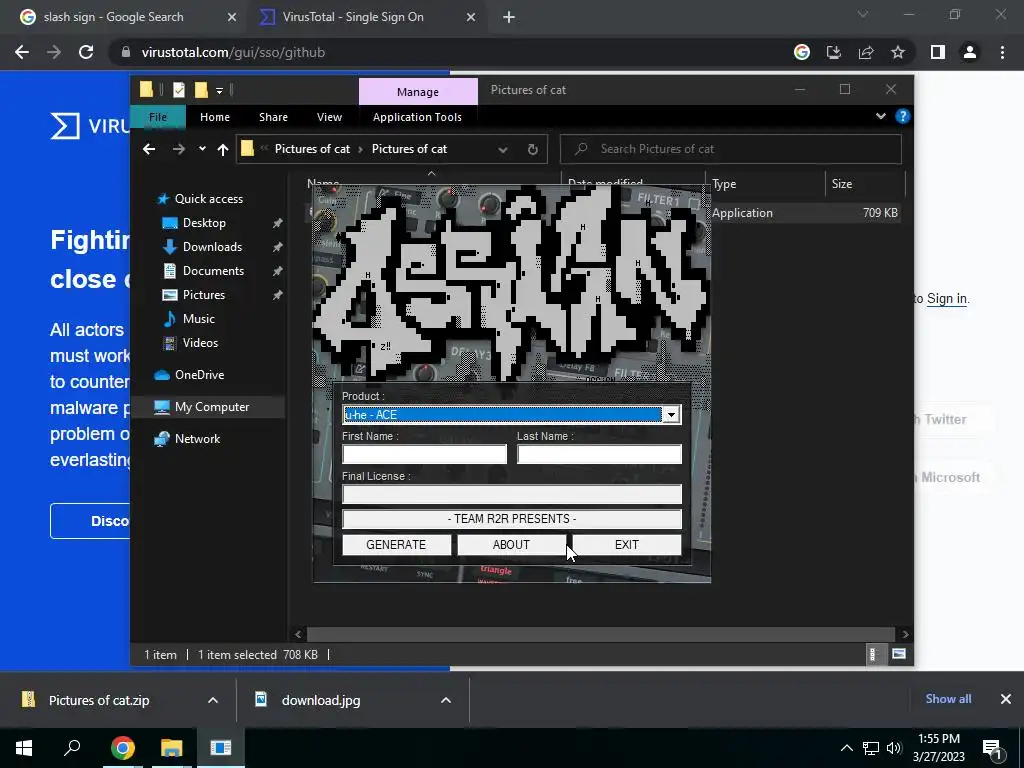Open the Windows Start menu
1024x768 pixels.
[x=24, y=748]
